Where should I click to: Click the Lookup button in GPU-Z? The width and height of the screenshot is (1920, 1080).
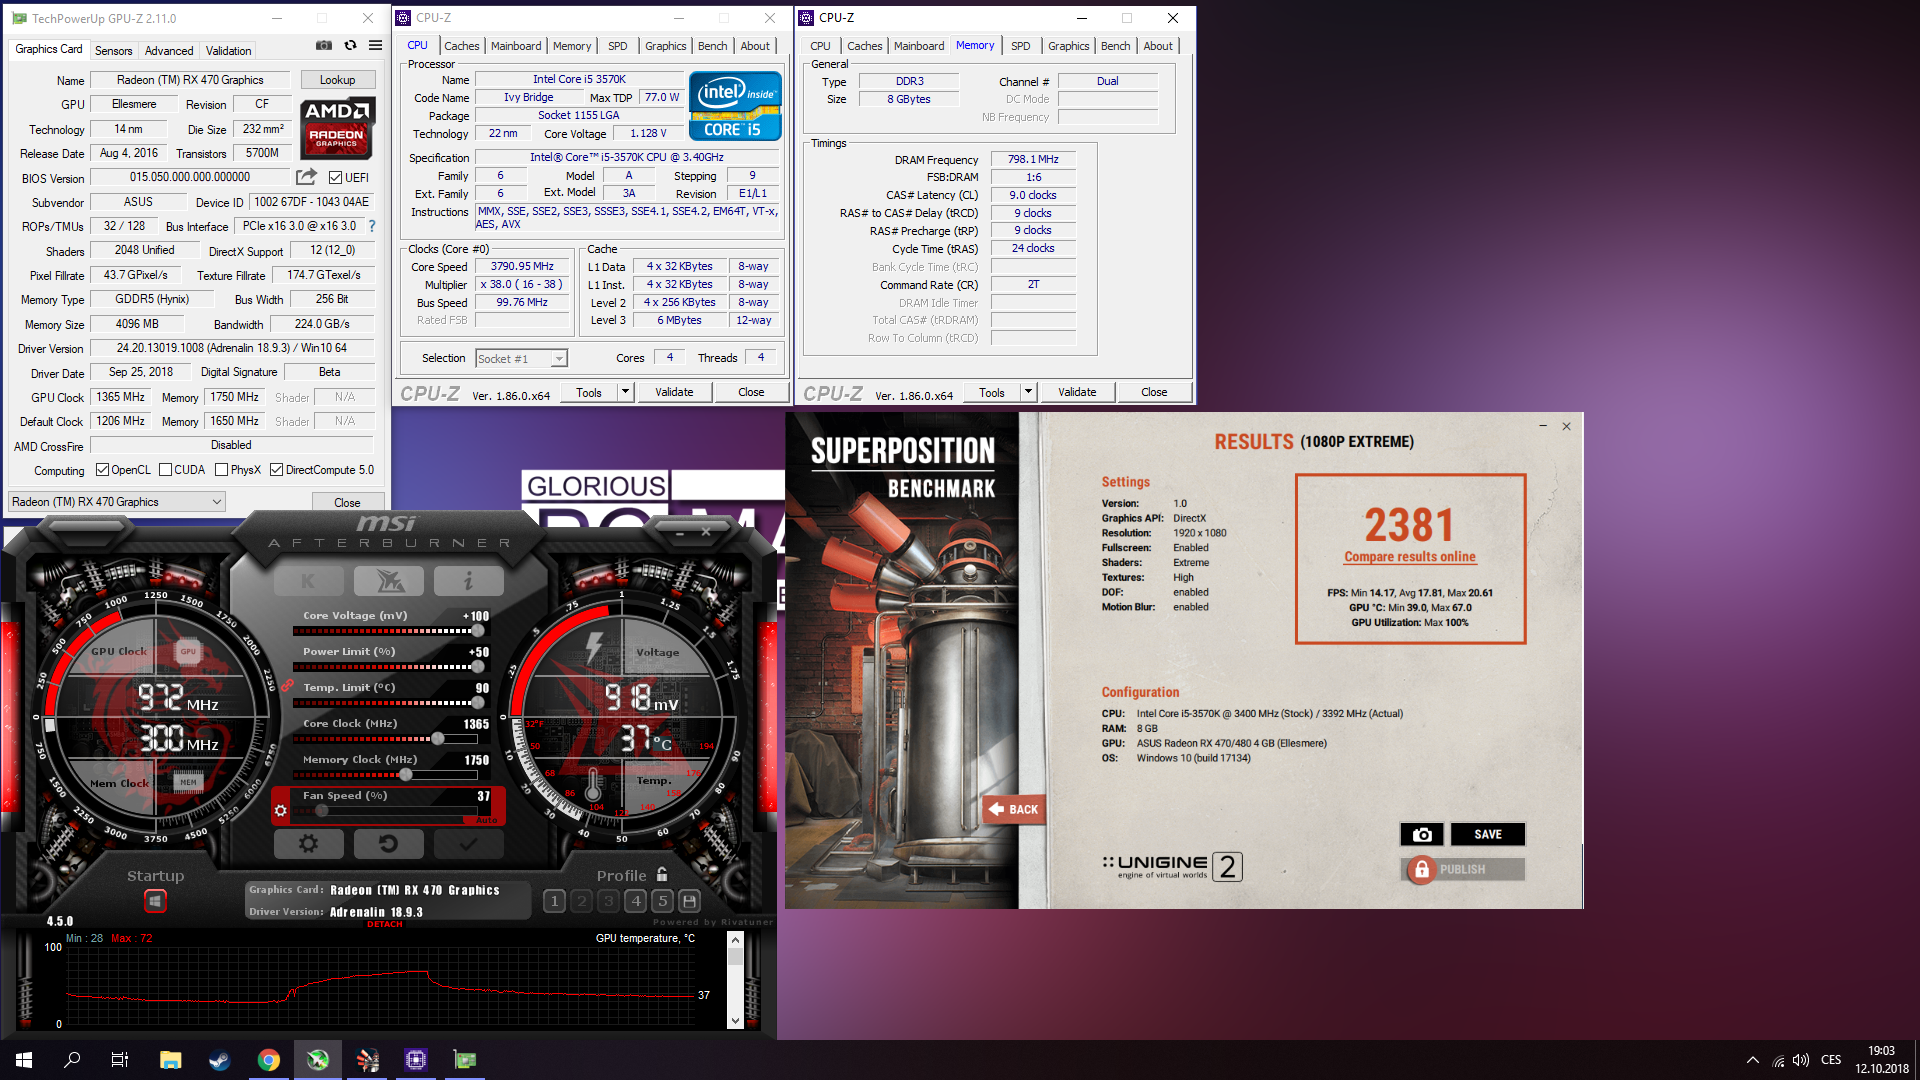pyautogui.click(x=337, y=80)
